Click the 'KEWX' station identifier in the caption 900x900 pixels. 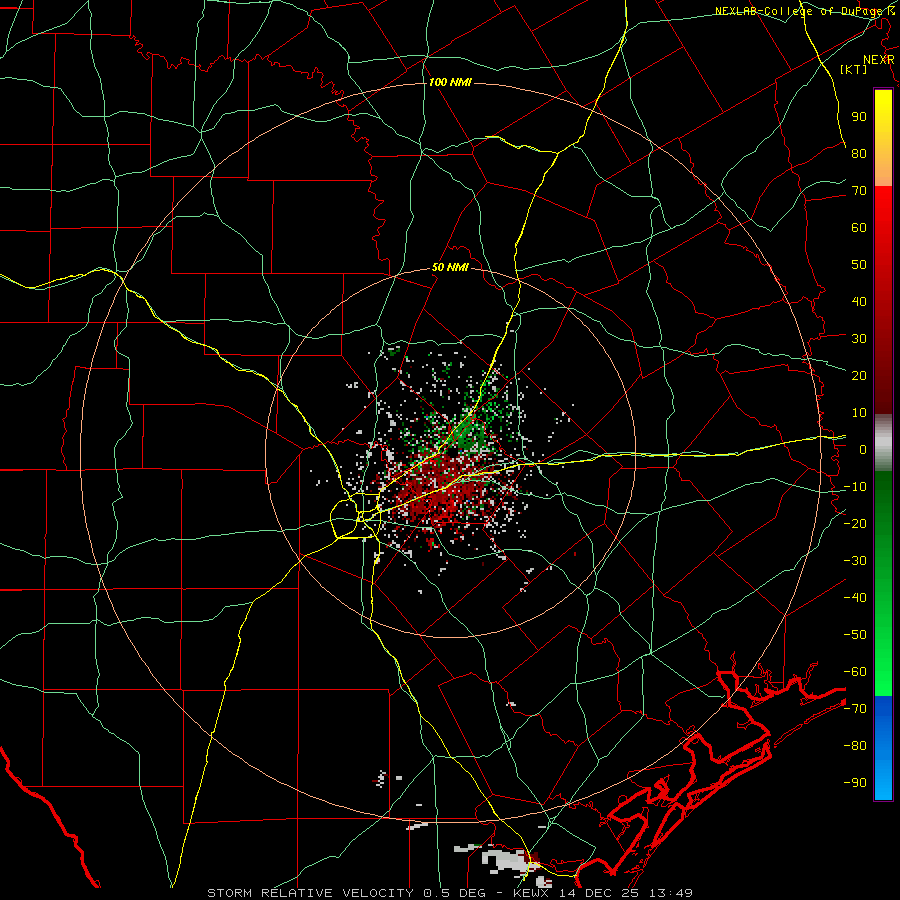[x=534, y=893]
